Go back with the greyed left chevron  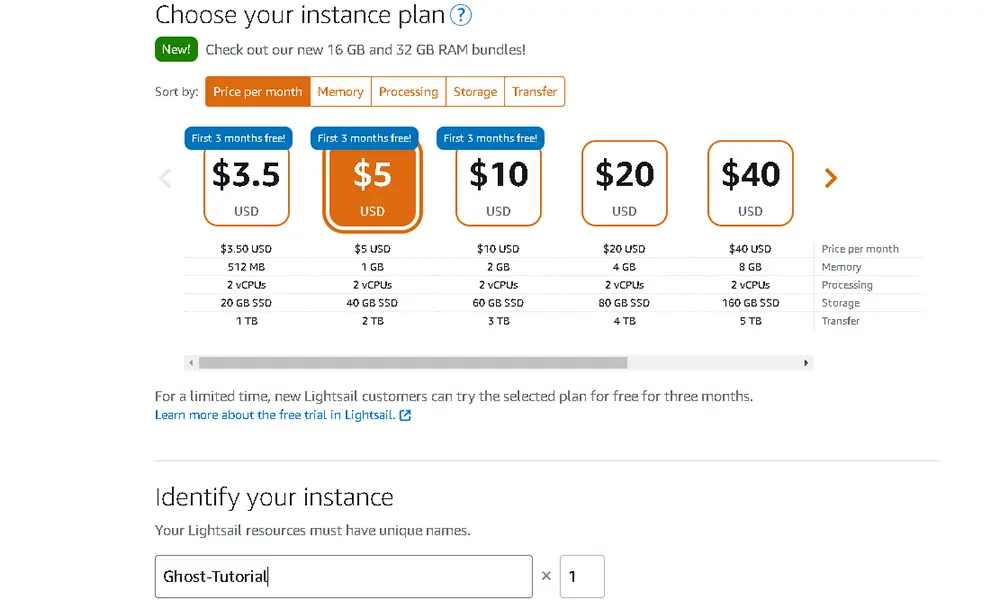pos(165,178)
